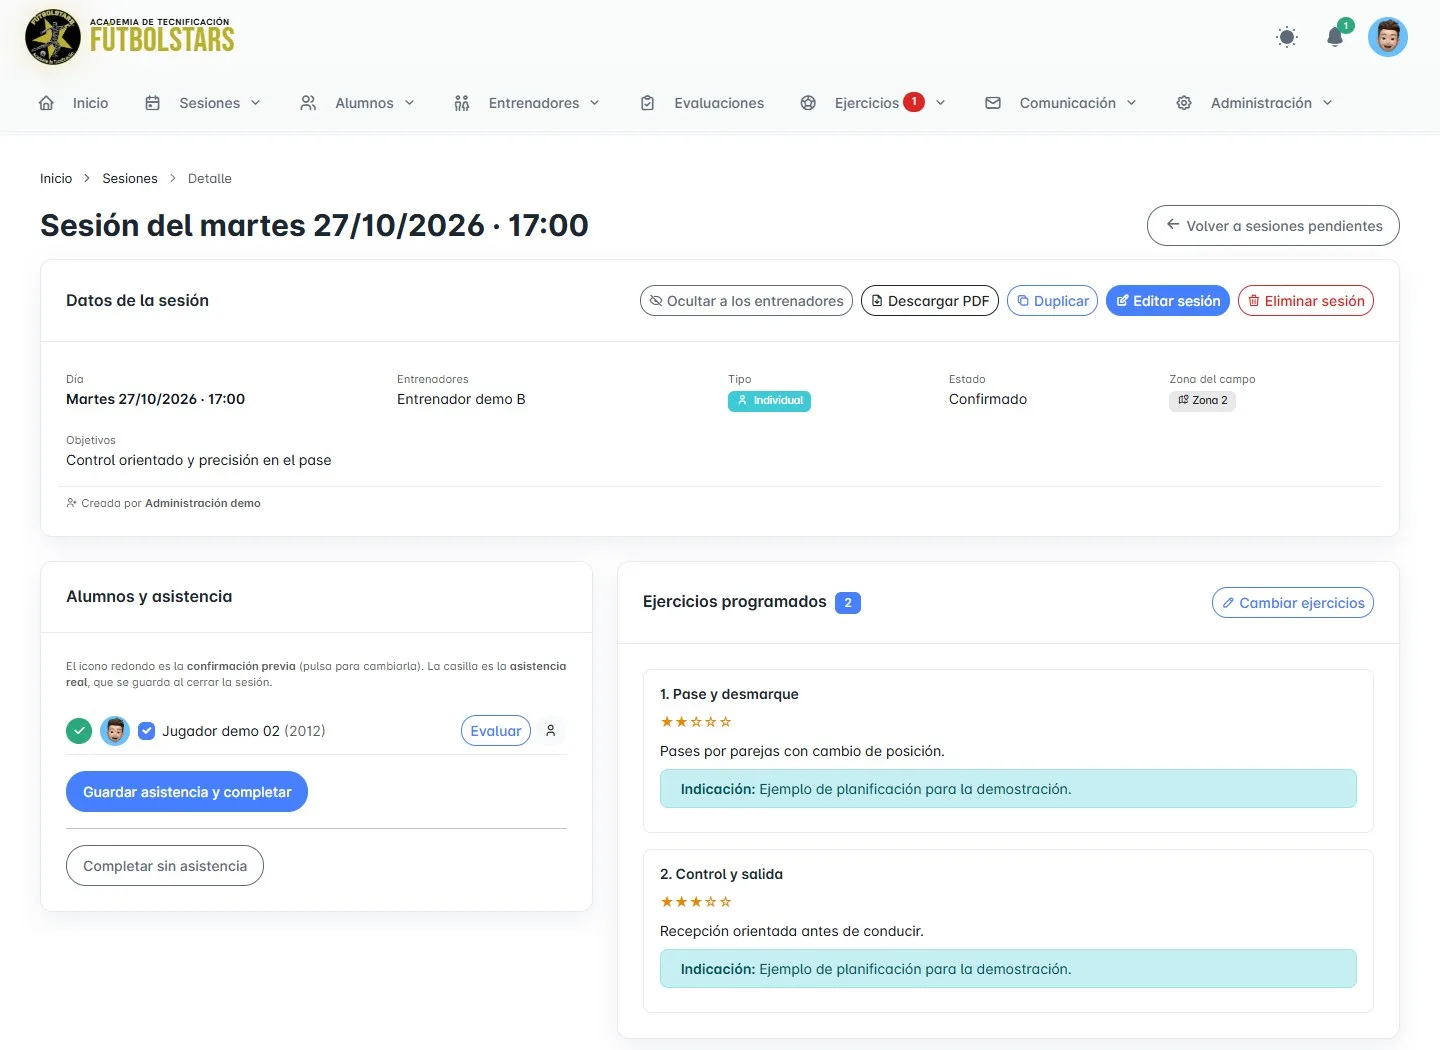Uncheck the attendance checkbox for Jugador demo 02
Image resolution: width=1440 pixels, height=1050 pixels.
pos(146,731)
